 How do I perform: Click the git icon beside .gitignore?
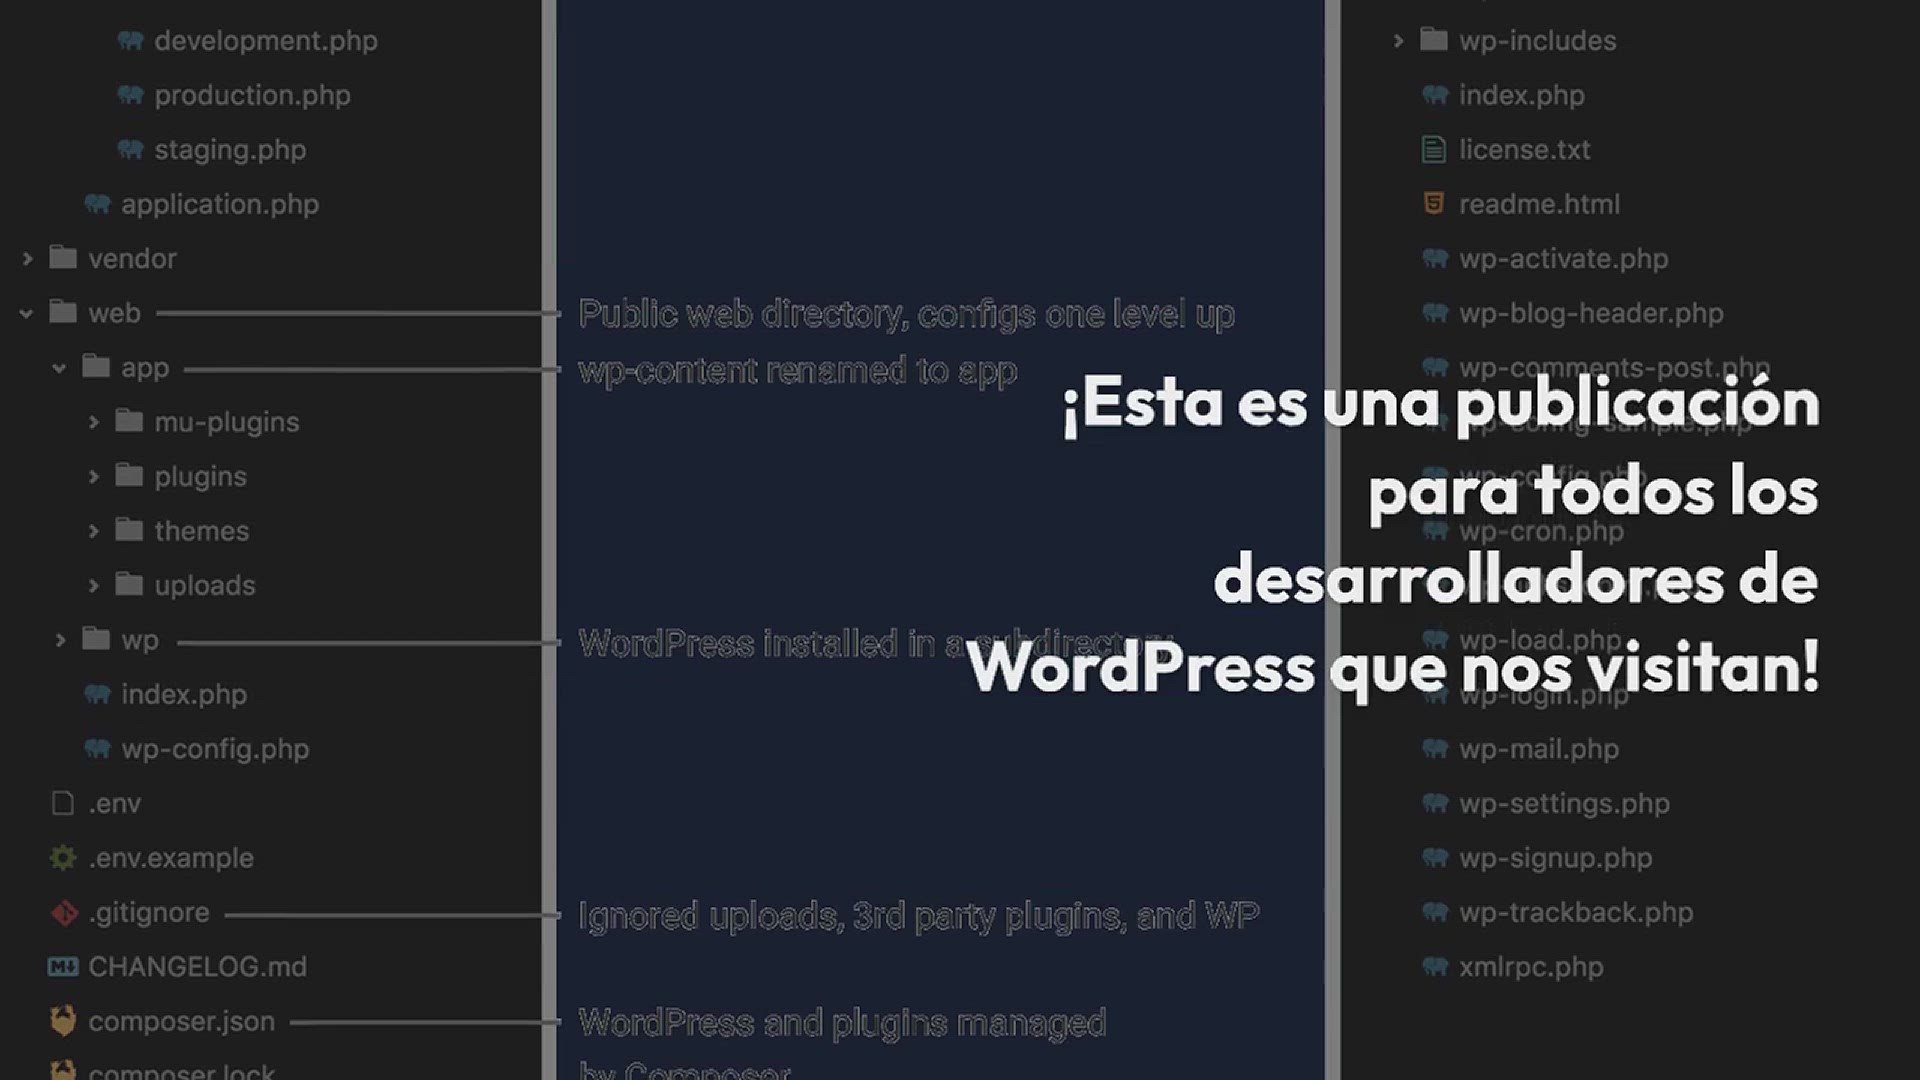click(x=64, y=913)
